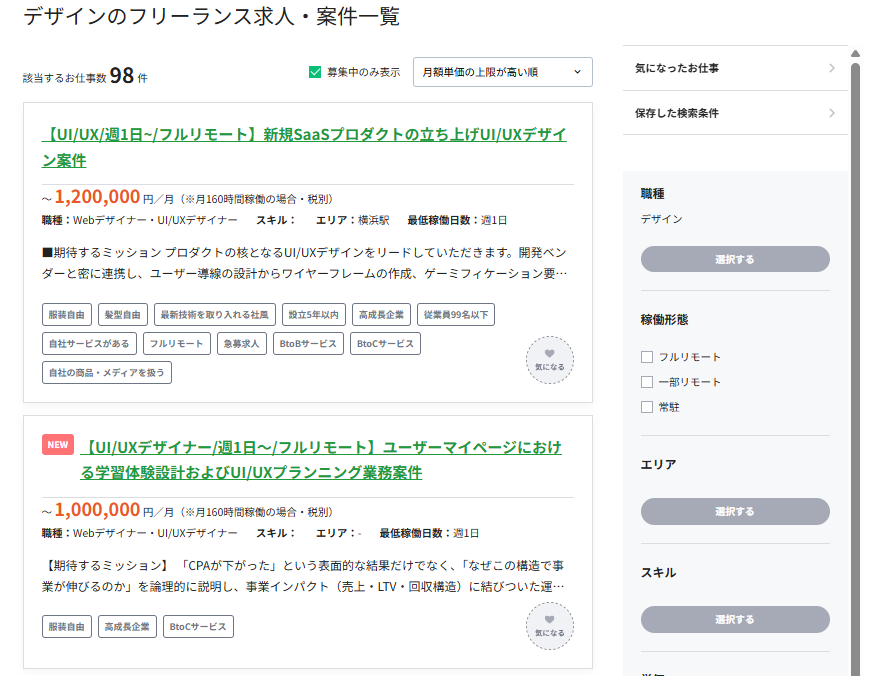This screenshot has width=880, height=676.
Task: Click the scrollbar up arrow
Action: click(x=855, y=54)
